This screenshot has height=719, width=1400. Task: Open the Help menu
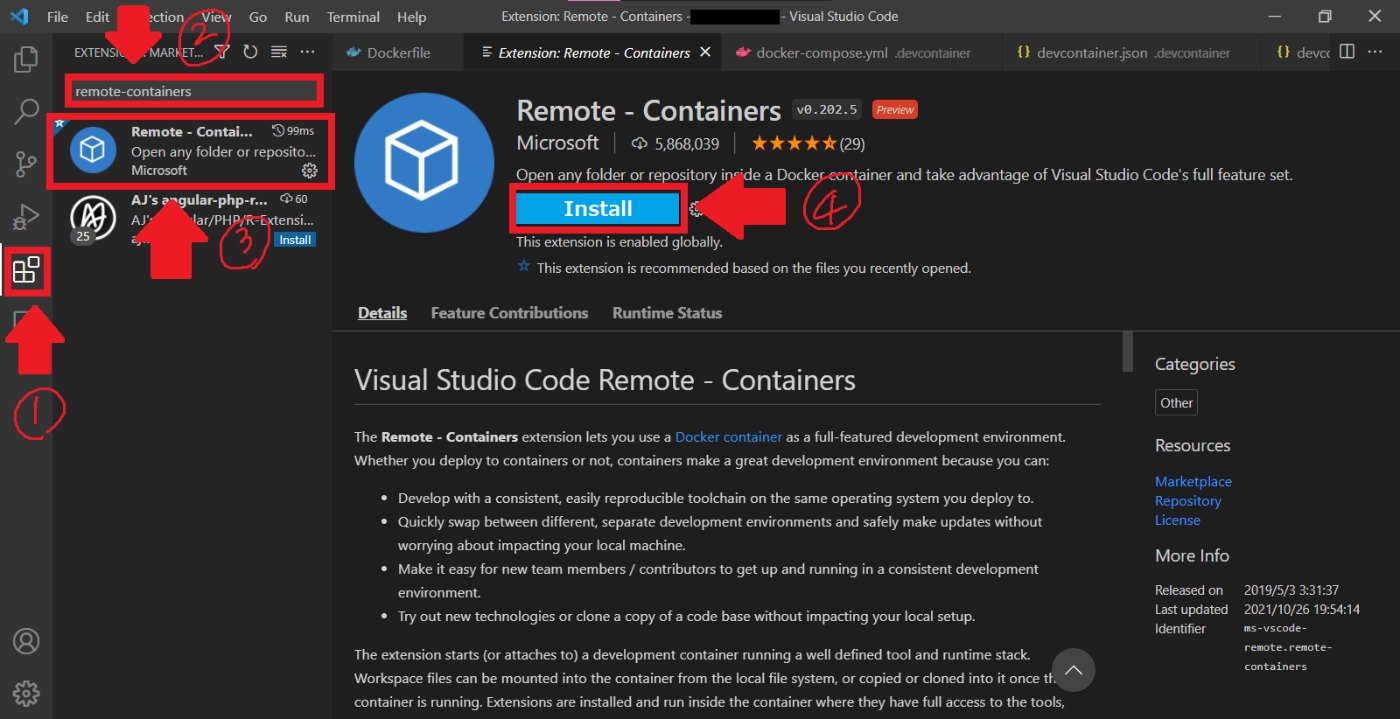pos(411,17)
